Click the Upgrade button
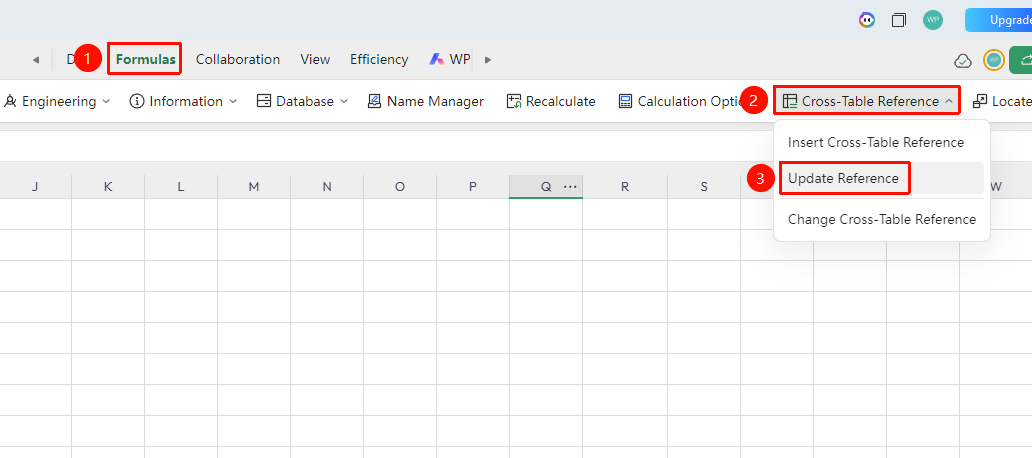The height and width of the screenshot is (458, 1032). [998, 20]
